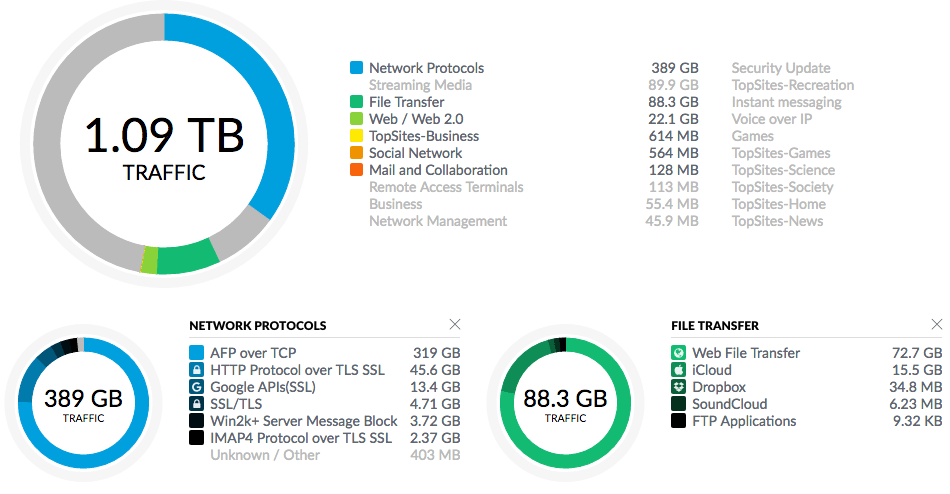This screenshot has height=494, width=950.
Task: Click the 1.09 TB traffic donut chart center
Action: pyautogui.click(x=164, y=144)
